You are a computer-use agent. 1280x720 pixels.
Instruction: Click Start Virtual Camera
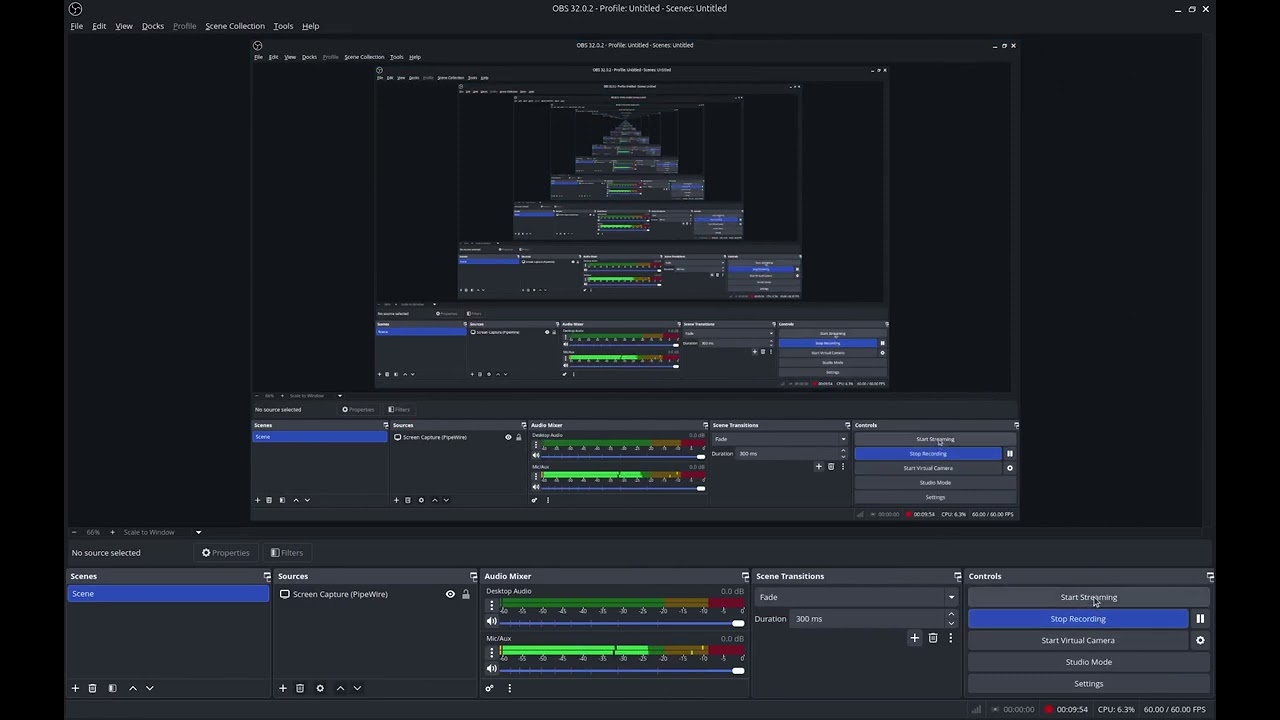(x=1078, y=641)
